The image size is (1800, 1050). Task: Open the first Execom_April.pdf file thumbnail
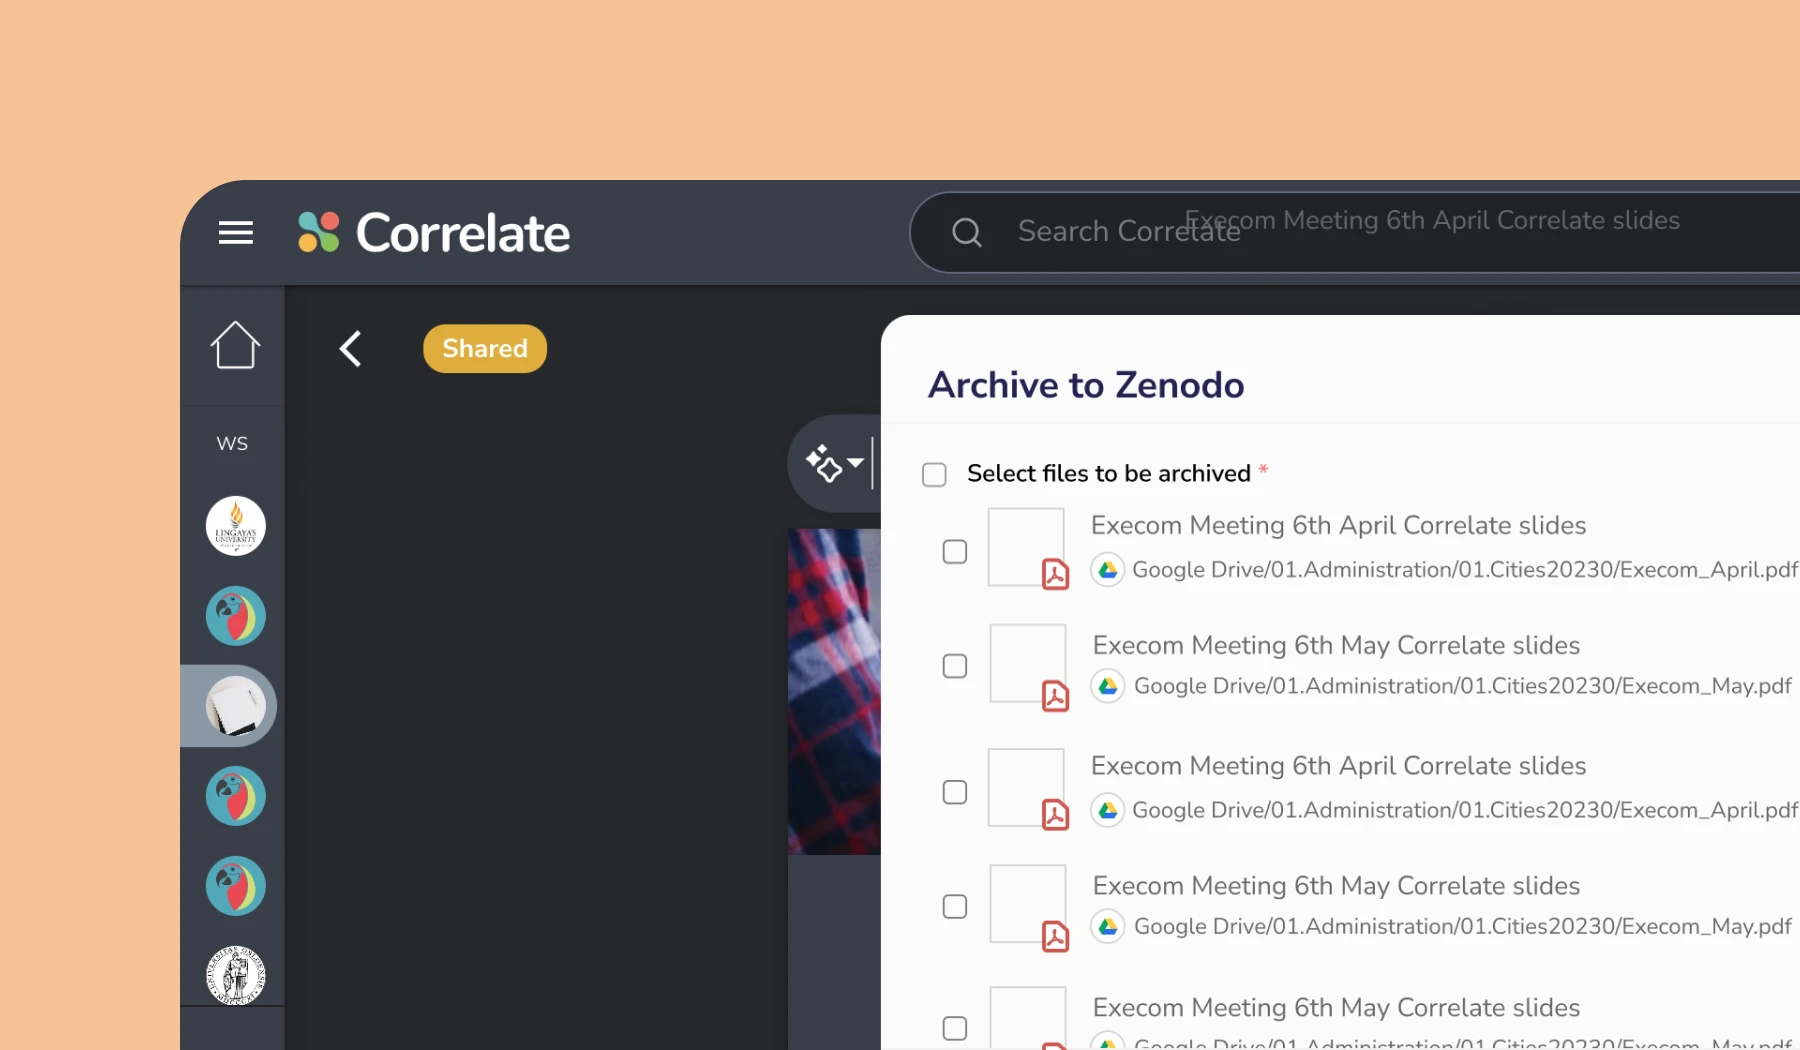pyautogui.click(x=1027, y=548)
